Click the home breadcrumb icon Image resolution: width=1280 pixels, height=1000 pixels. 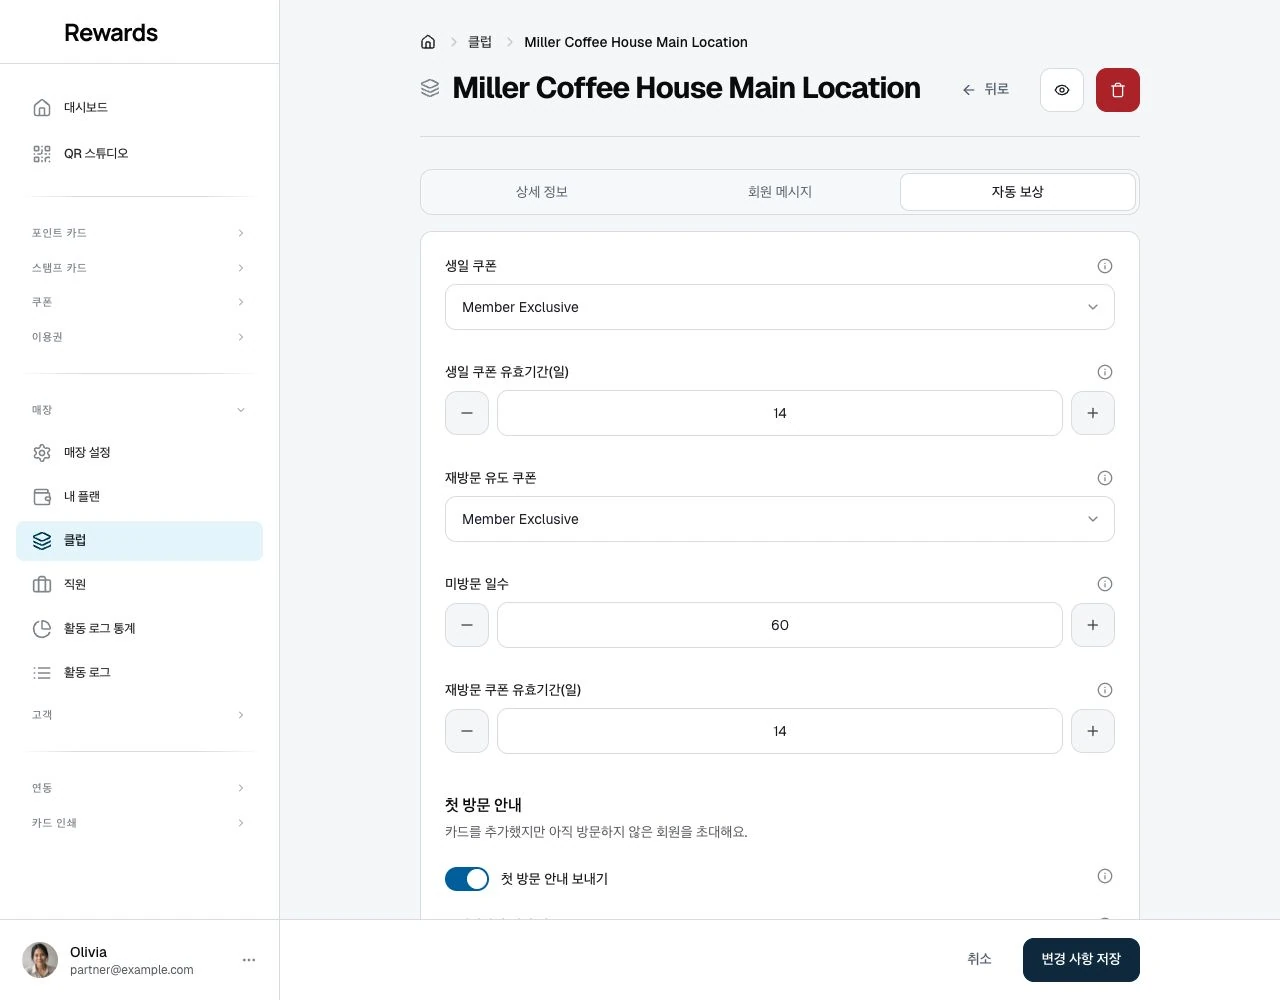coord(428,42)
